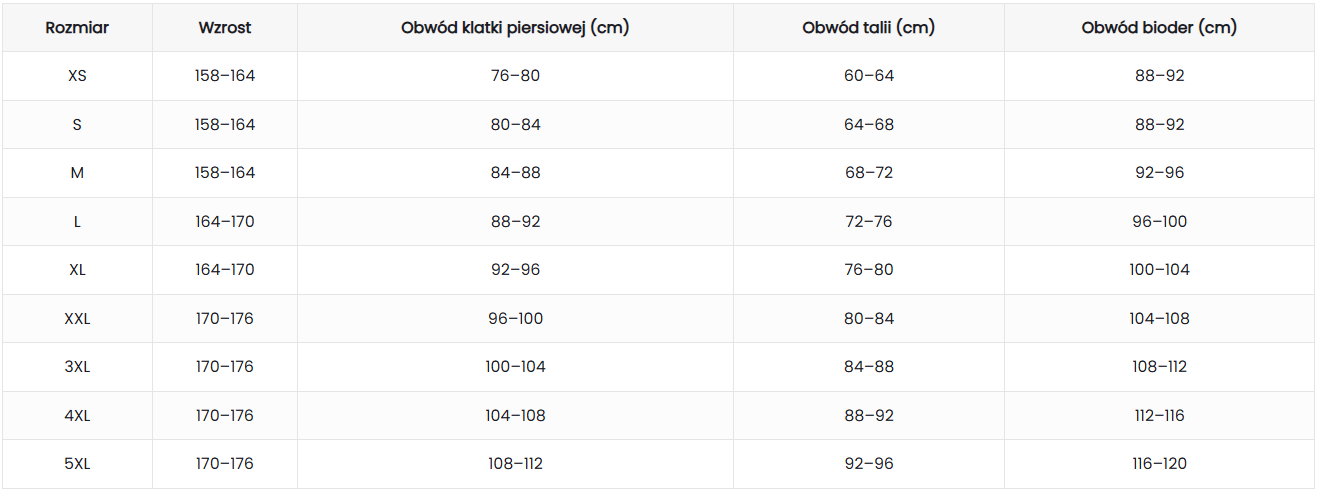
Task: Select the XXL size cell
Action: pyautogui.click(x=77, y=319)
